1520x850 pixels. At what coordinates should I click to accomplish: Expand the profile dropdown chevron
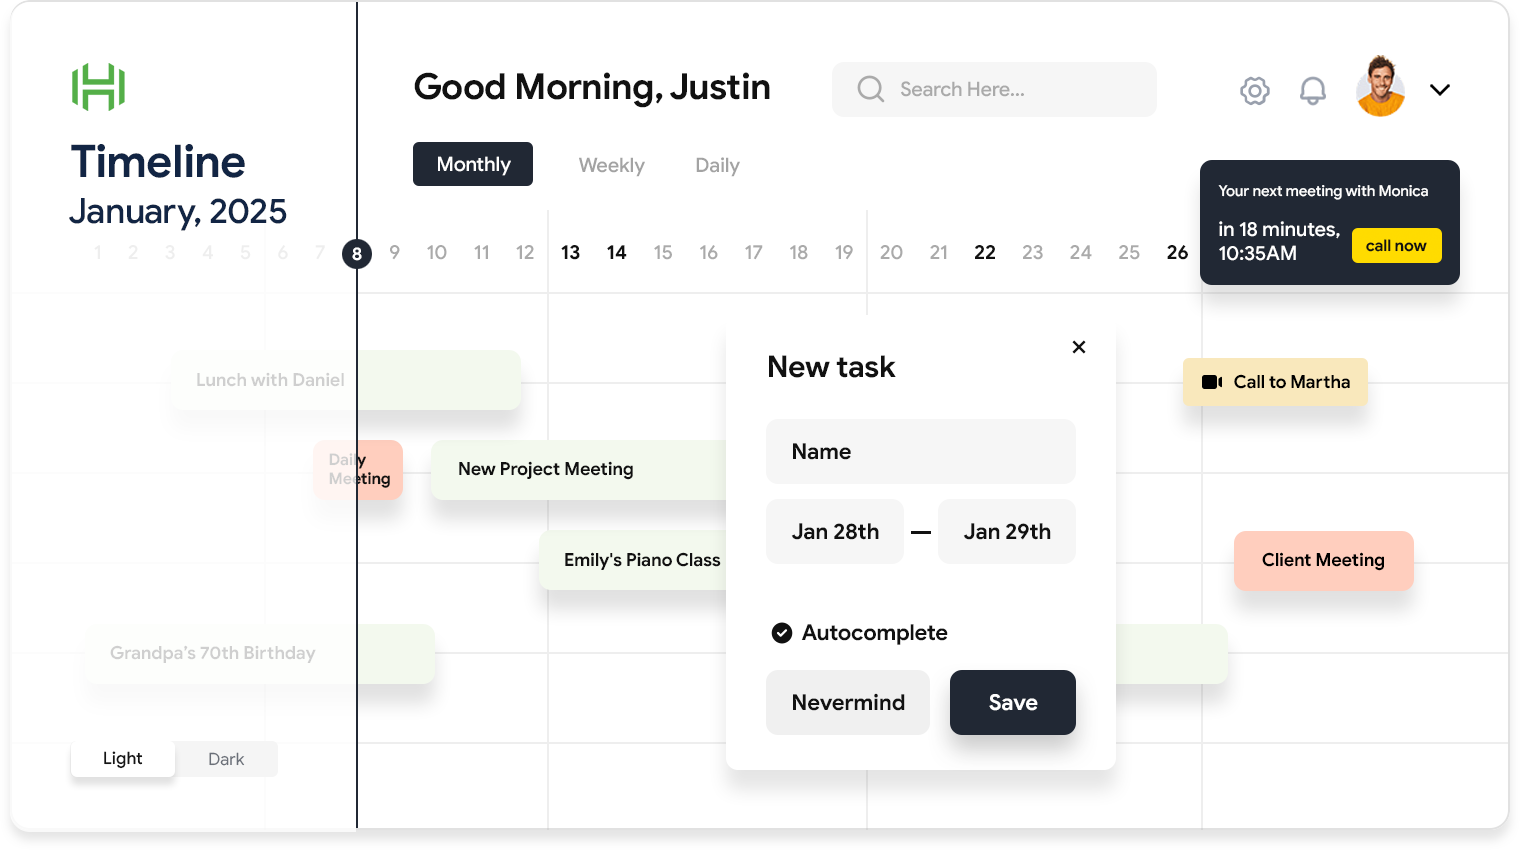click(x=1439, y=90)
